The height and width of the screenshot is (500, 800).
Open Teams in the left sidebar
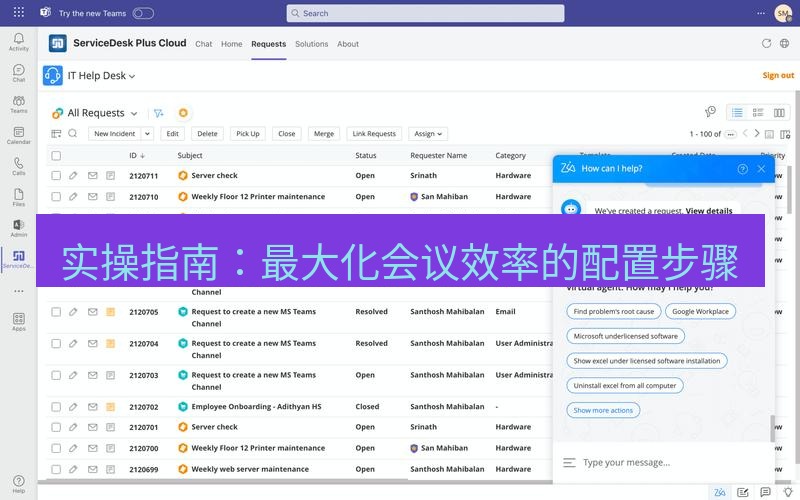(x=19, y=104)
